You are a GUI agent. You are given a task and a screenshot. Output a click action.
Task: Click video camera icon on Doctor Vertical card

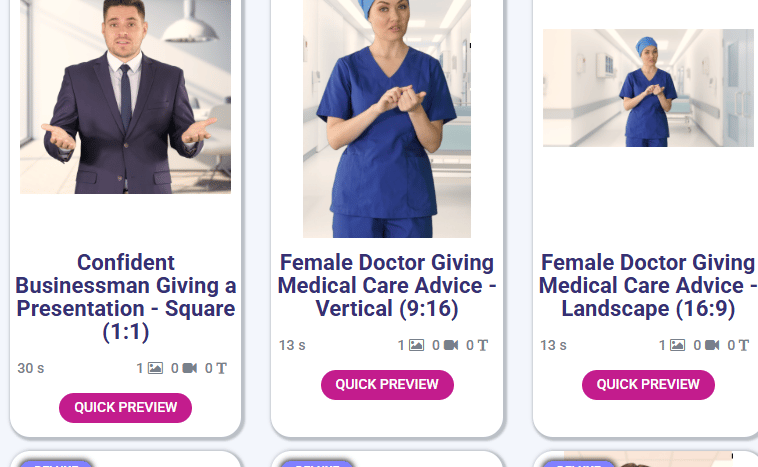click(451, 345)
